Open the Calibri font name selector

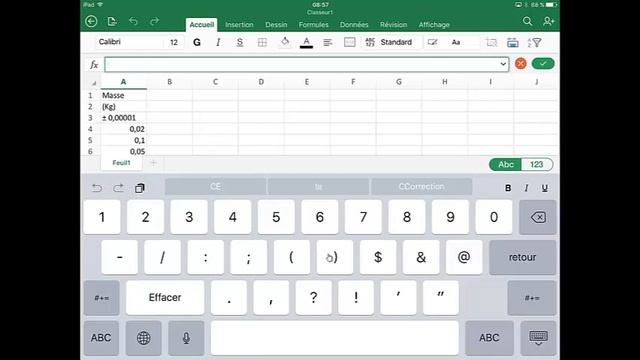[x=129, y=42]
